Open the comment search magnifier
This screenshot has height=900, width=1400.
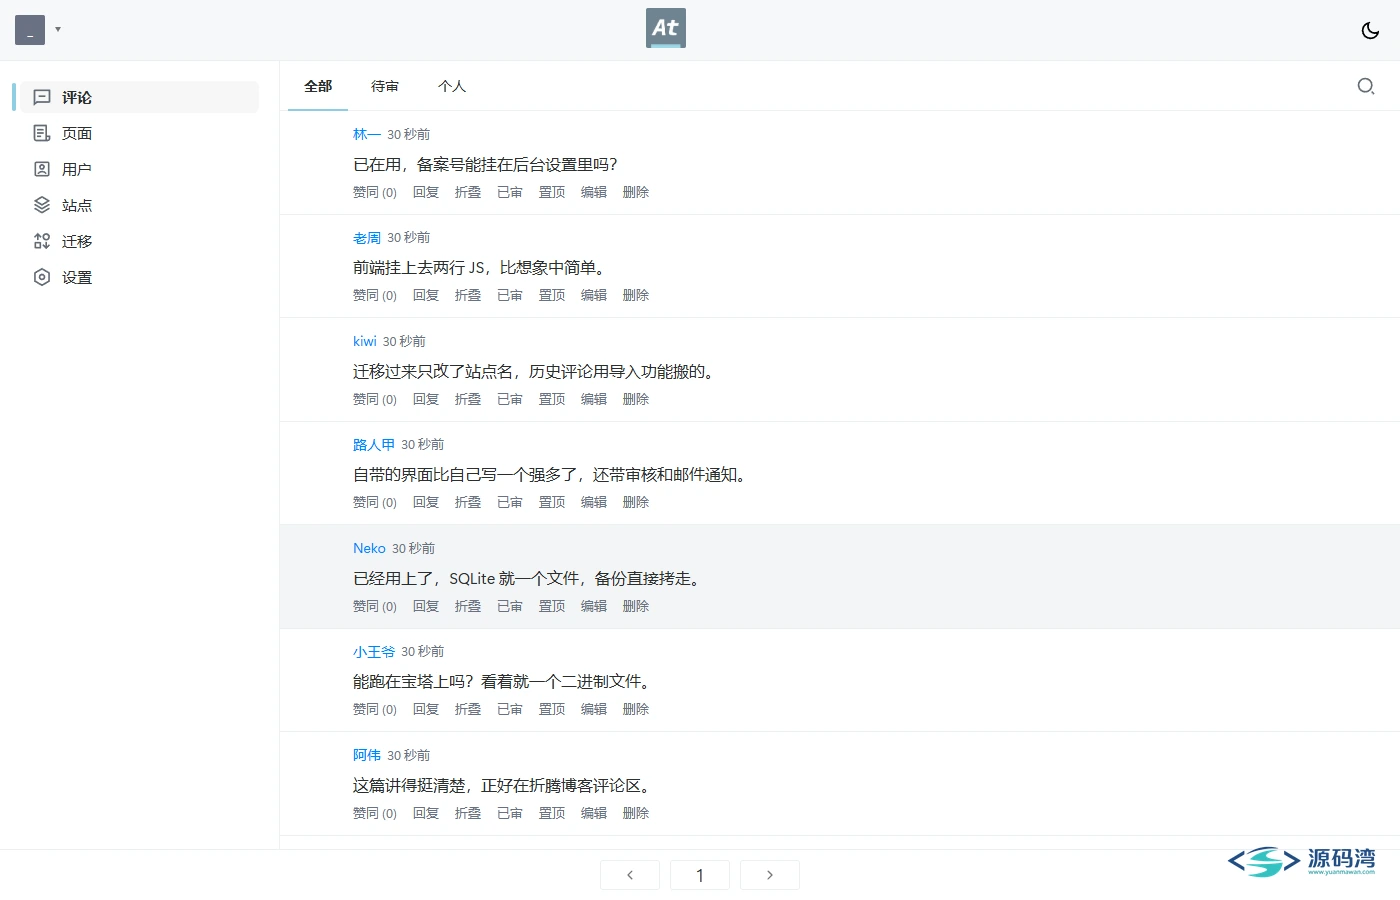pos(1366,86)
